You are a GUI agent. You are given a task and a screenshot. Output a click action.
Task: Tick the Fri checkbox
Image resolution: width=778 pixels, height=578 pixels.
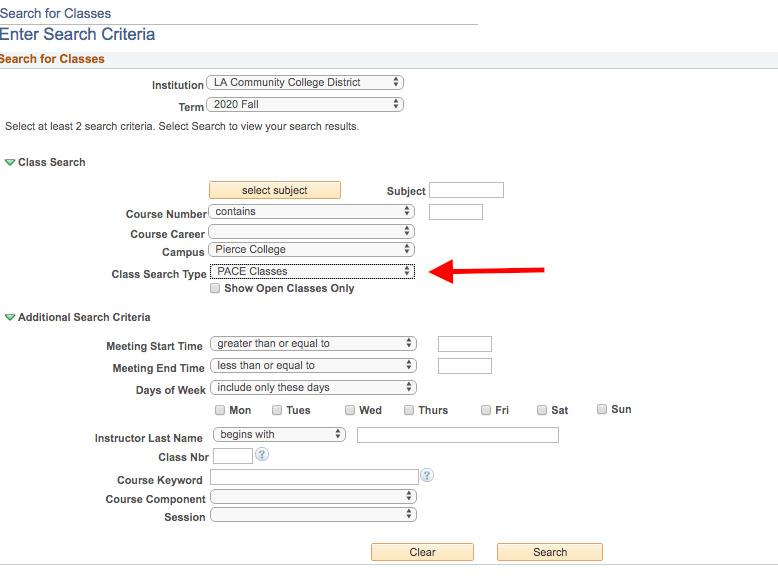pos(486,410)
